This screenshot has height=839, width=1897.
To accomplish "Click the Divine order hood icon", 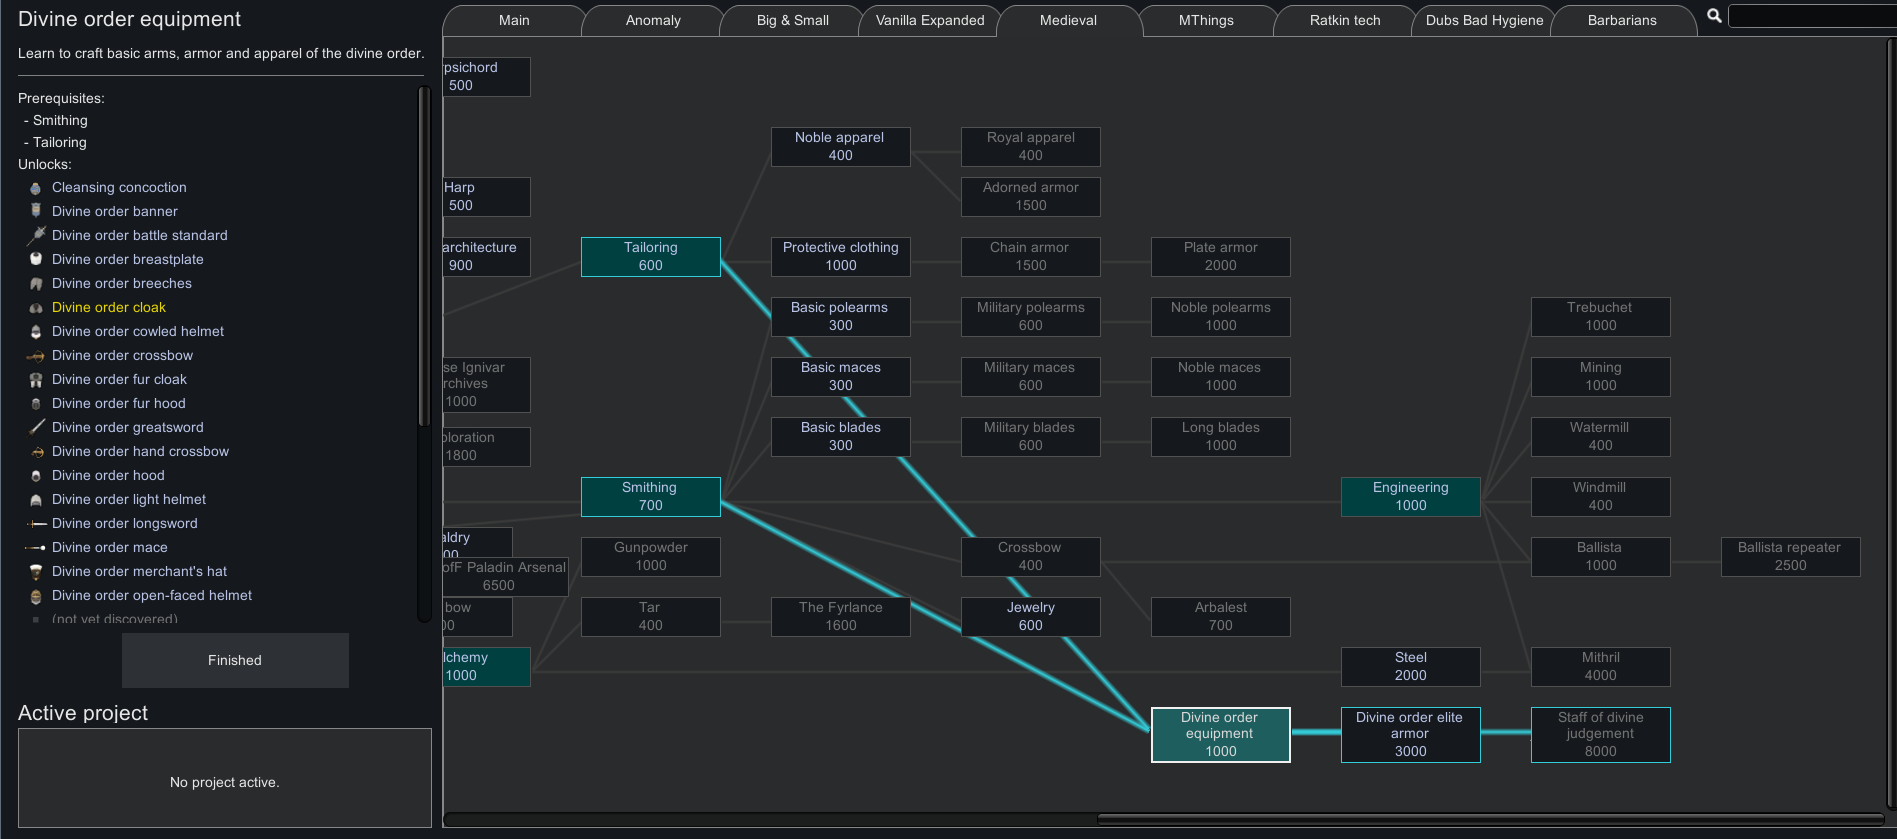I will point(36,476).
